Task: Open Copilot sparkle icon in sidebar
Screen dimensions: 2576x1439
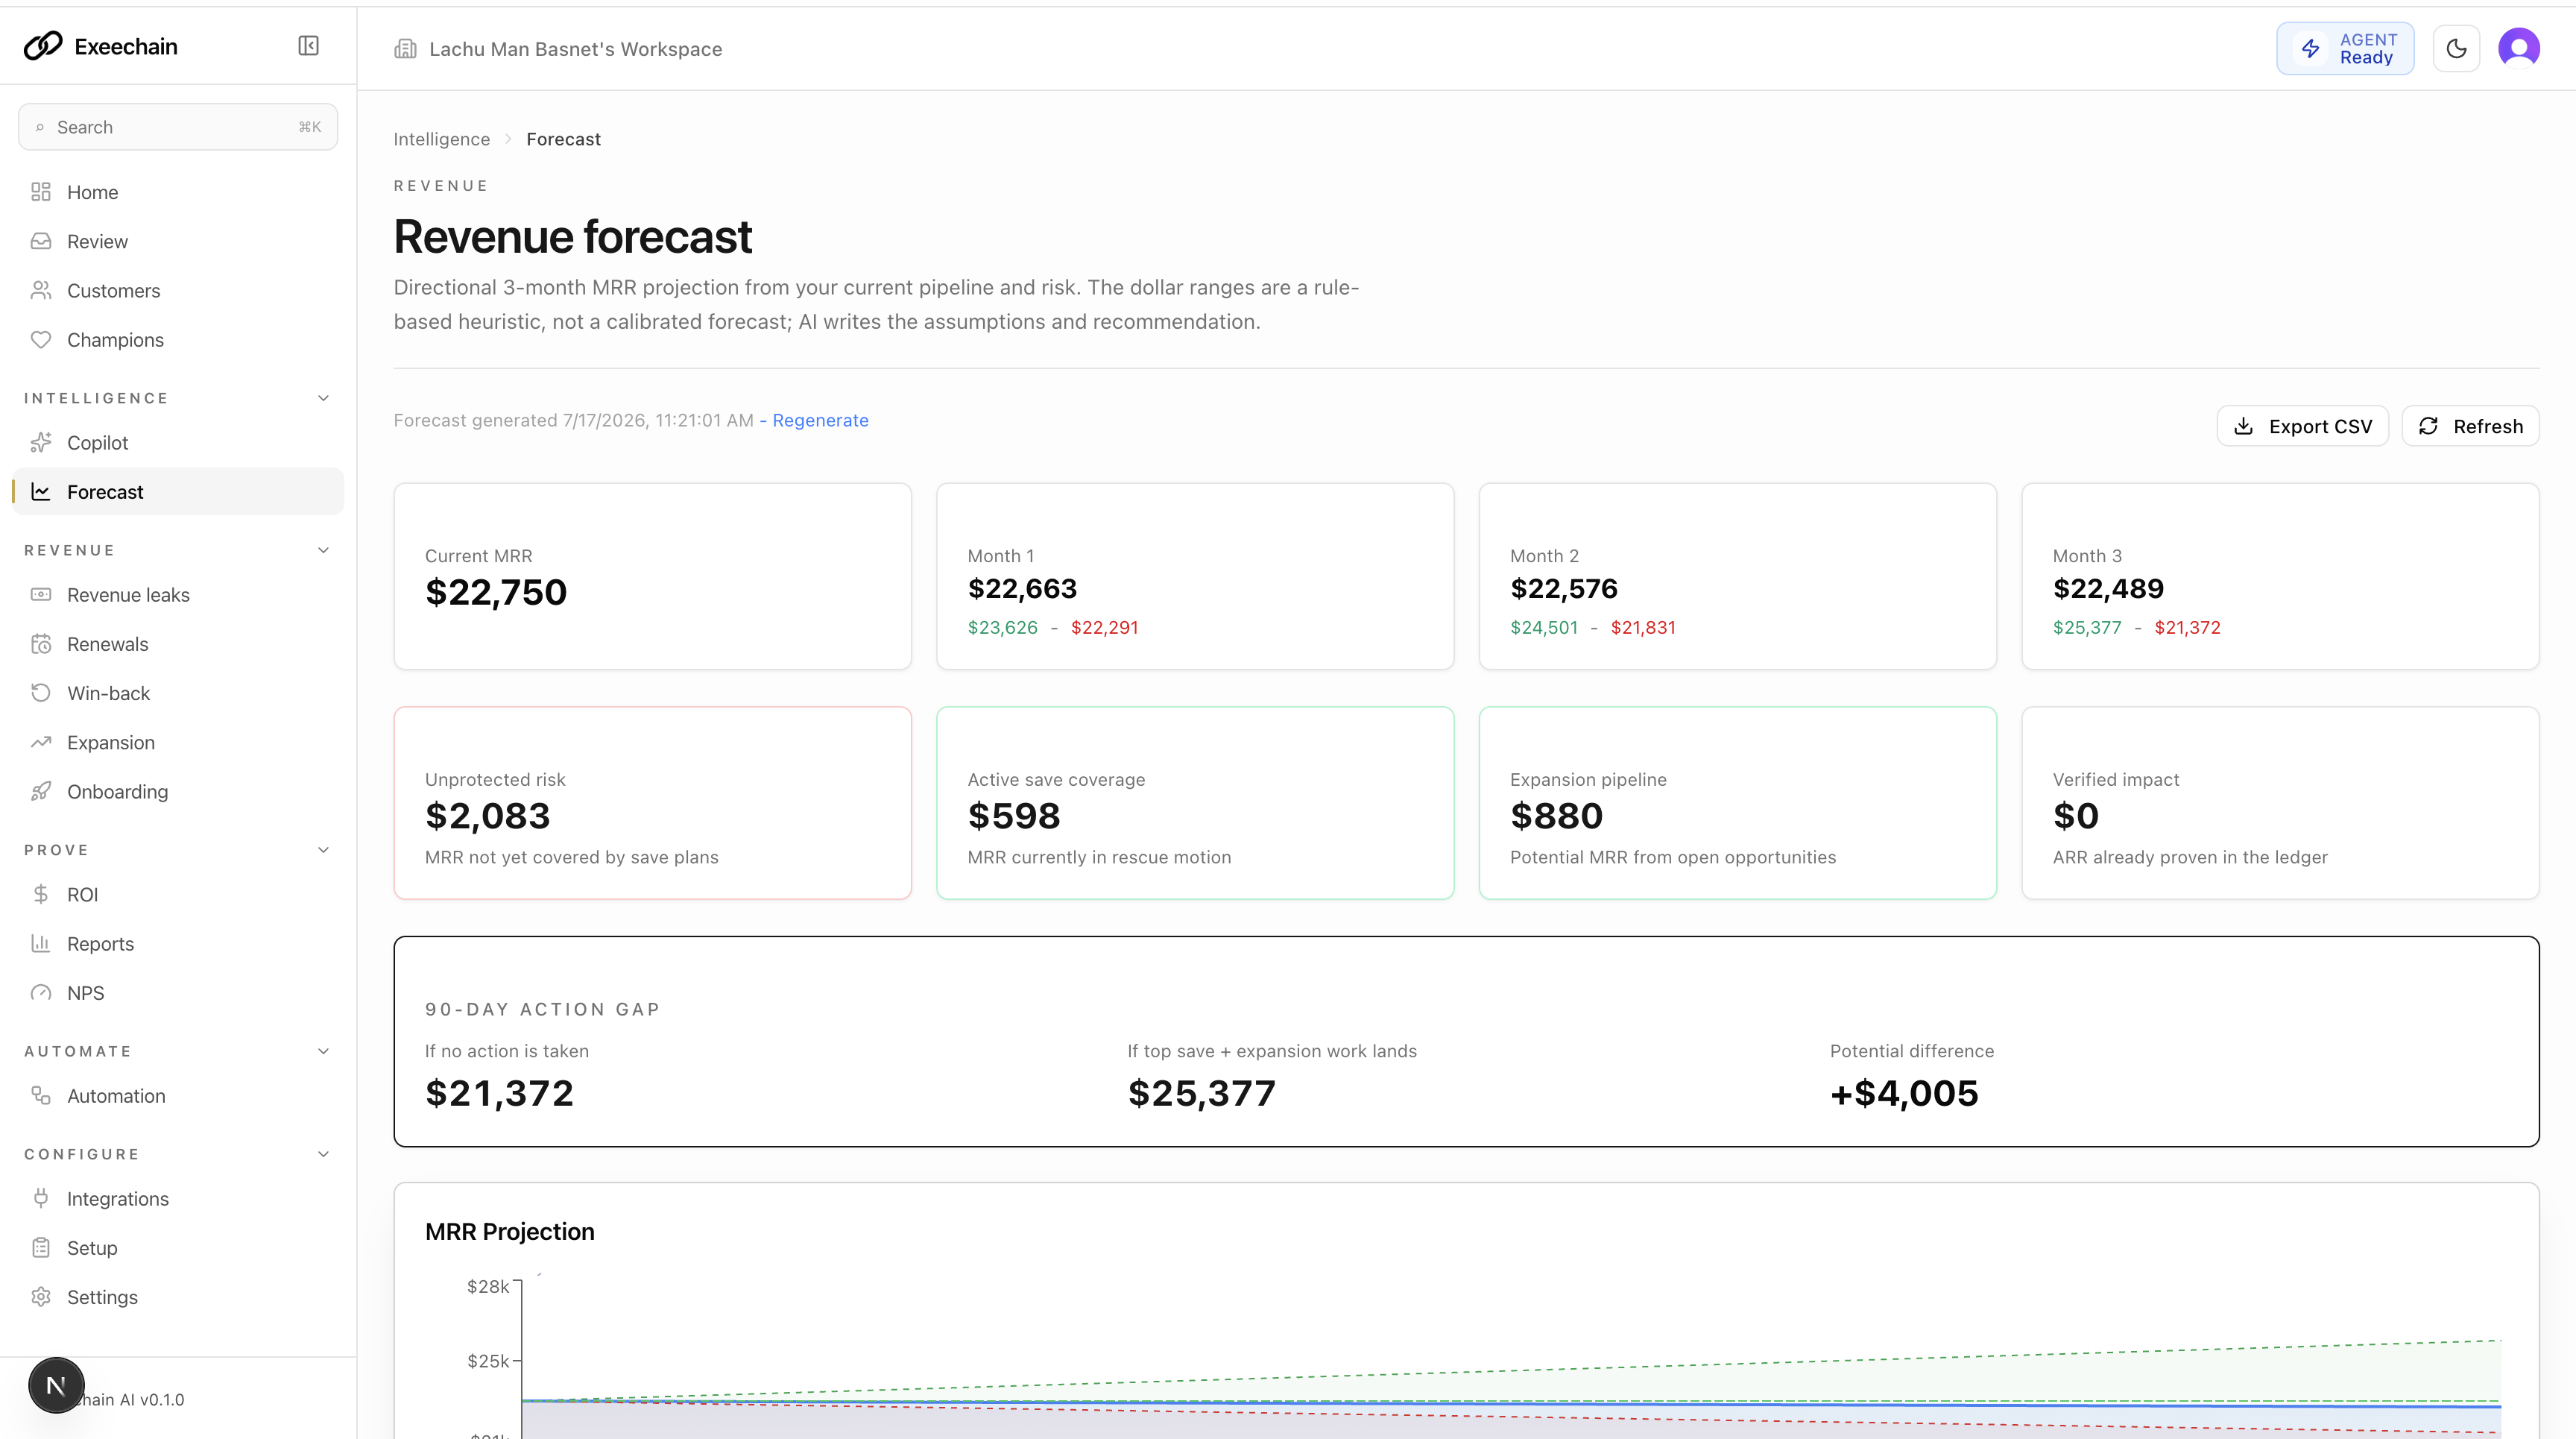Action: [x=41, y=442]
